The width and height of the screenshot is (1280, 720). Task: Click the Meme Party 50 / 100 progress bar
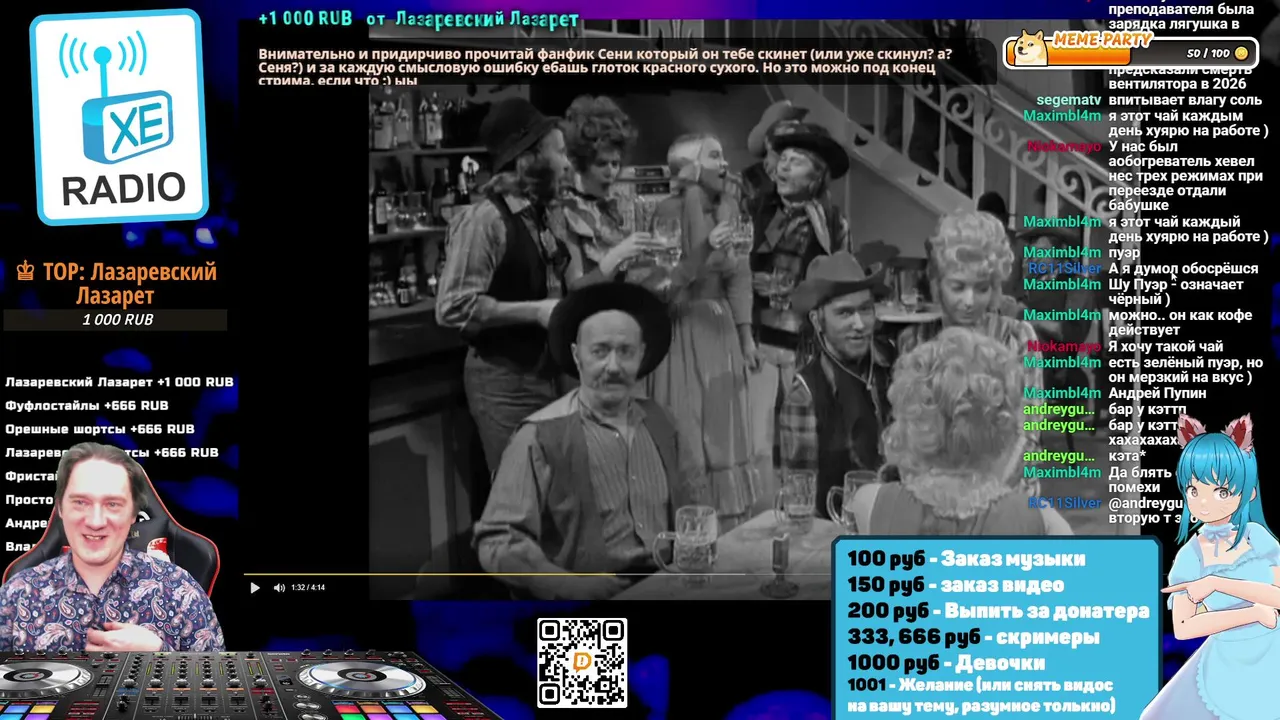[1132, 53]
